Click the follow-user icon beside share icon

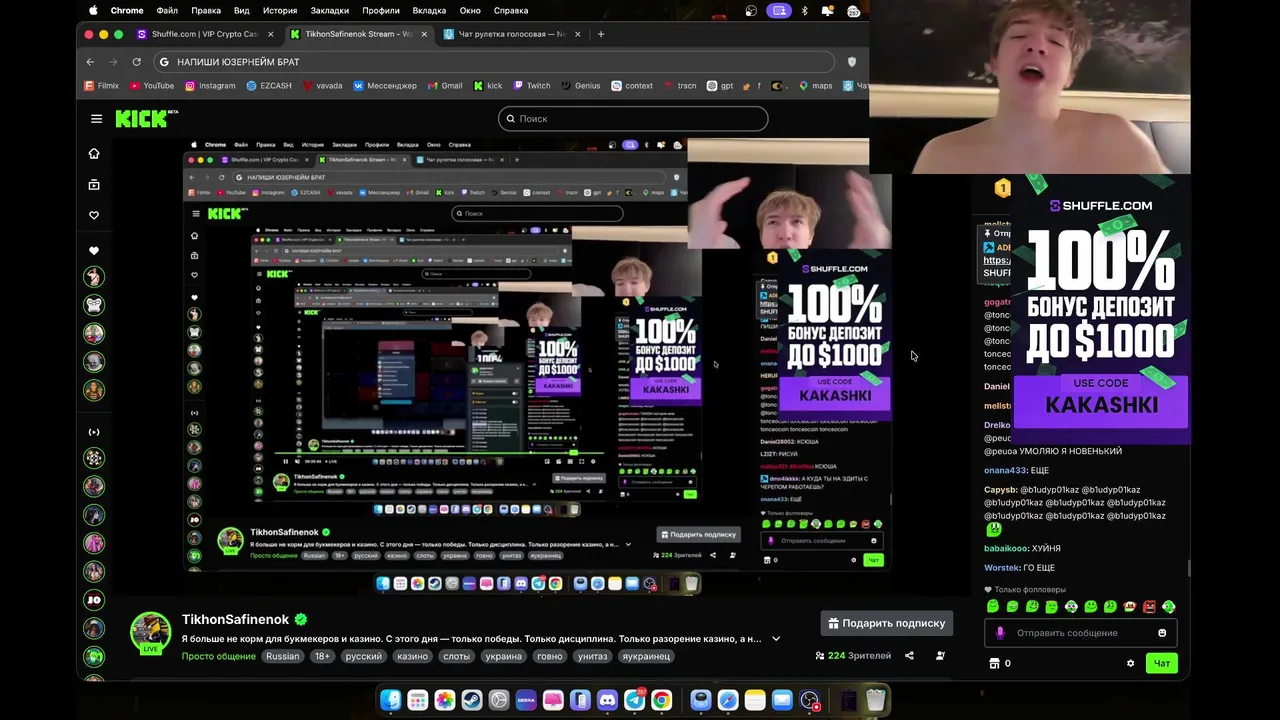point(940,656)
